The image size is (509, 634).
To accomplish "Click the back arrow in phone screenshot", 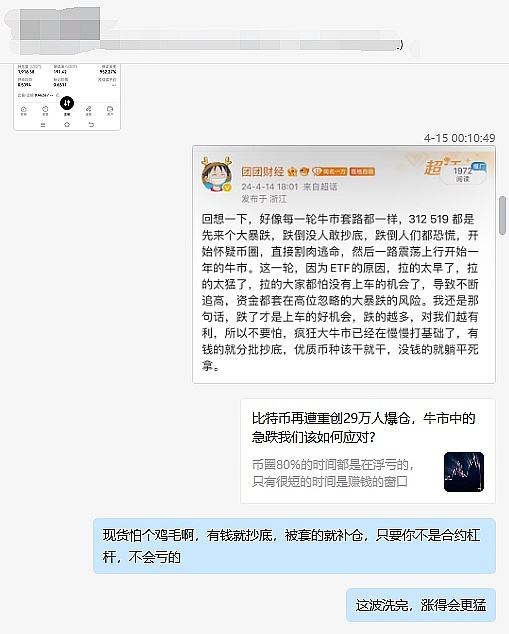I will 91,124.
